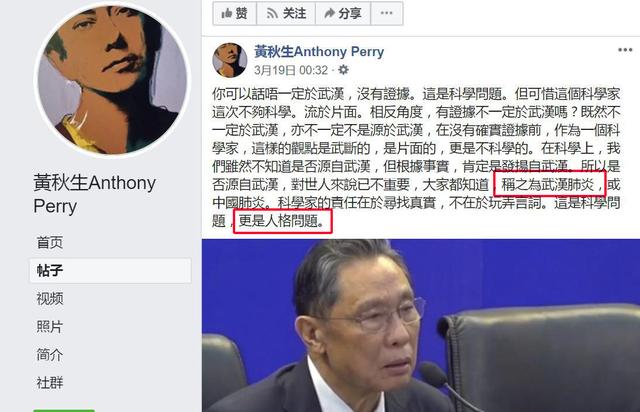The height and width of the screenshot is (412, 640).
Task: Open the post options three-dot menu
Action: [625, 50]
